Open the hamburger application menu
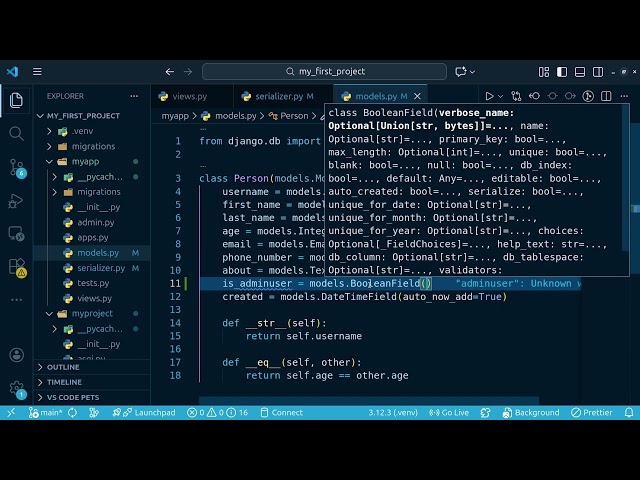640x480 pixels. tap(37, 72)
